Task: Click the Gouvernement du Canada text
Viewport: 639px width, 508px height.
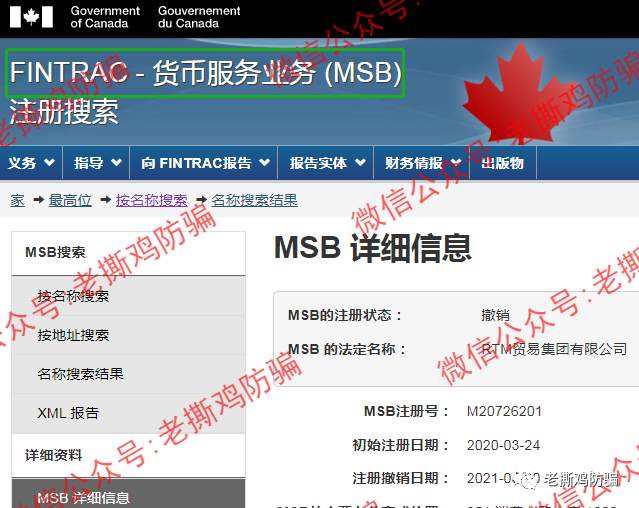Action: pos(199,17)
